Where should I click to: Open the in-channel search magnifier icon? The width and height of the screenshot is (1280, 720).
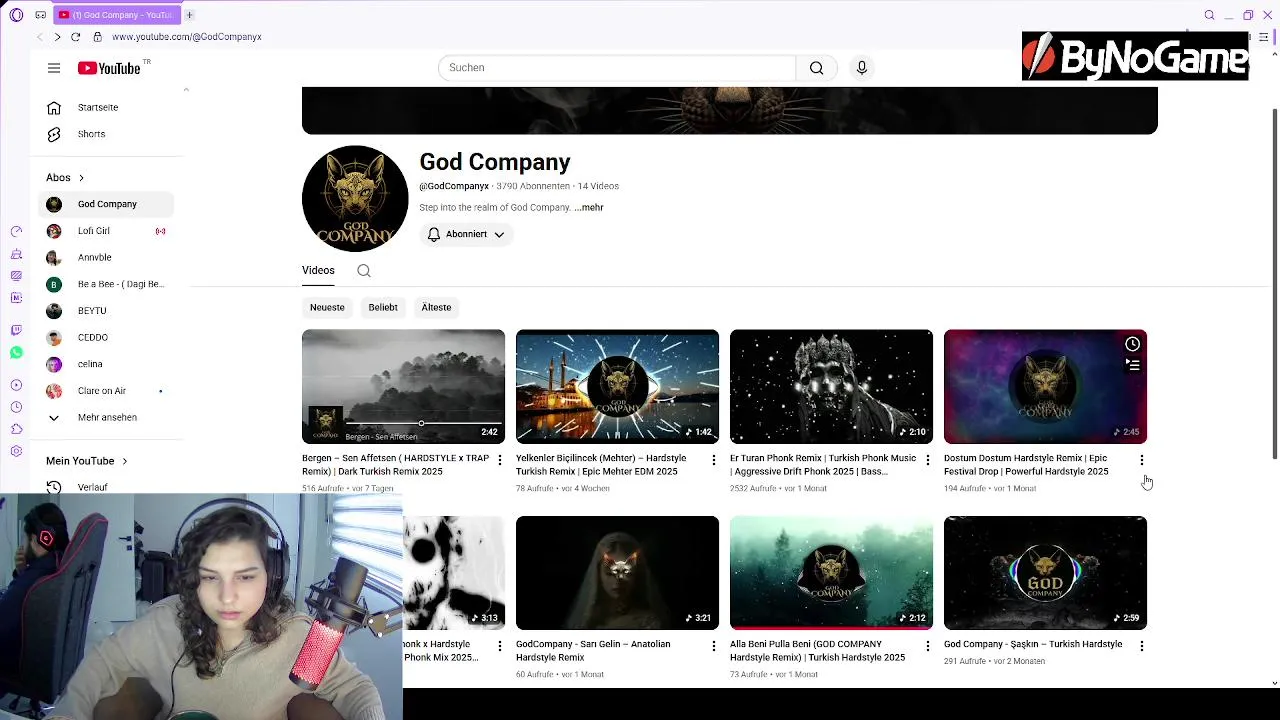(x=364, y=271)
